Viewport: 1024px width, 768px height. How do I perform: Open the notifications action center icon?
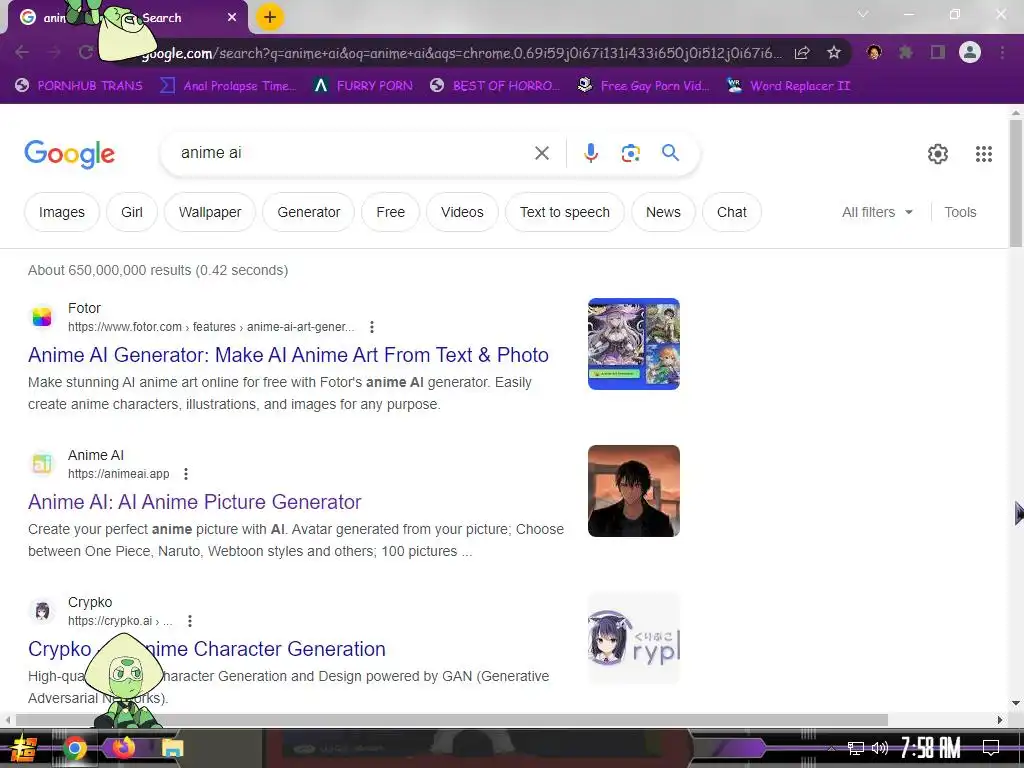click(x=991, y=748)
